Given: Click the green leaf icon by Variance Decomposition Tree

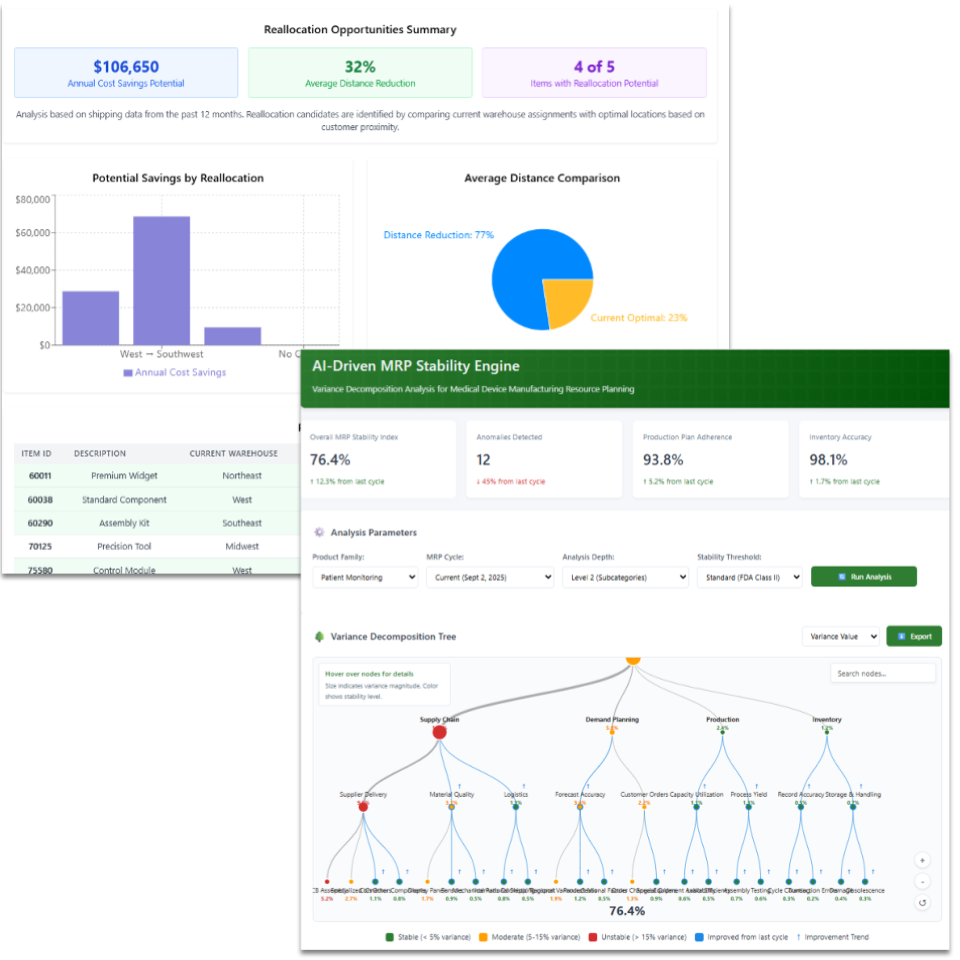Looking at the screenshot, I should [x=320, y=636].
